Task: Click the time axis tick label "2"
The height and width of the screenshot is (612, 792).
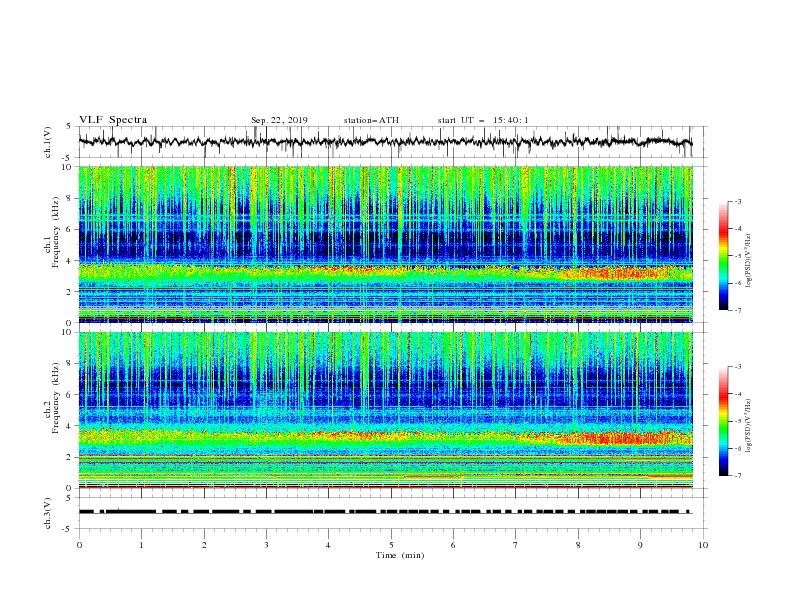Action: tap(204, 545)
